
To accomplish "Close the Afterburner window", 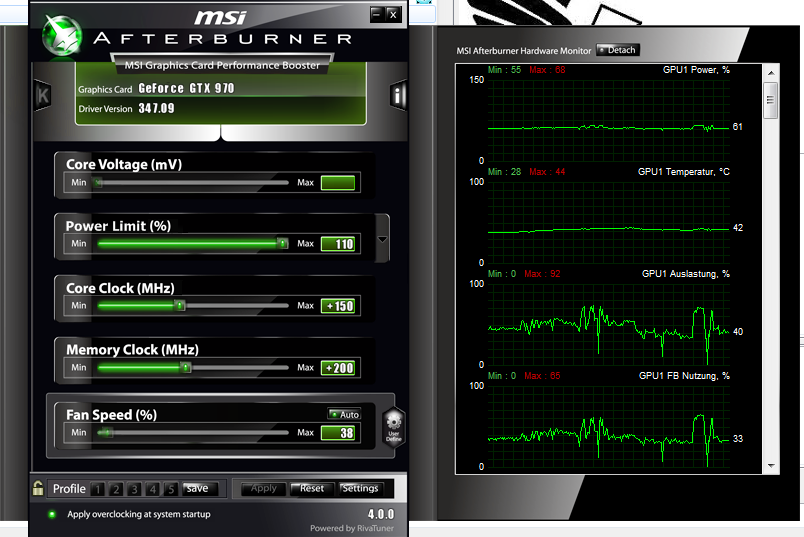I will pos(393,14).
